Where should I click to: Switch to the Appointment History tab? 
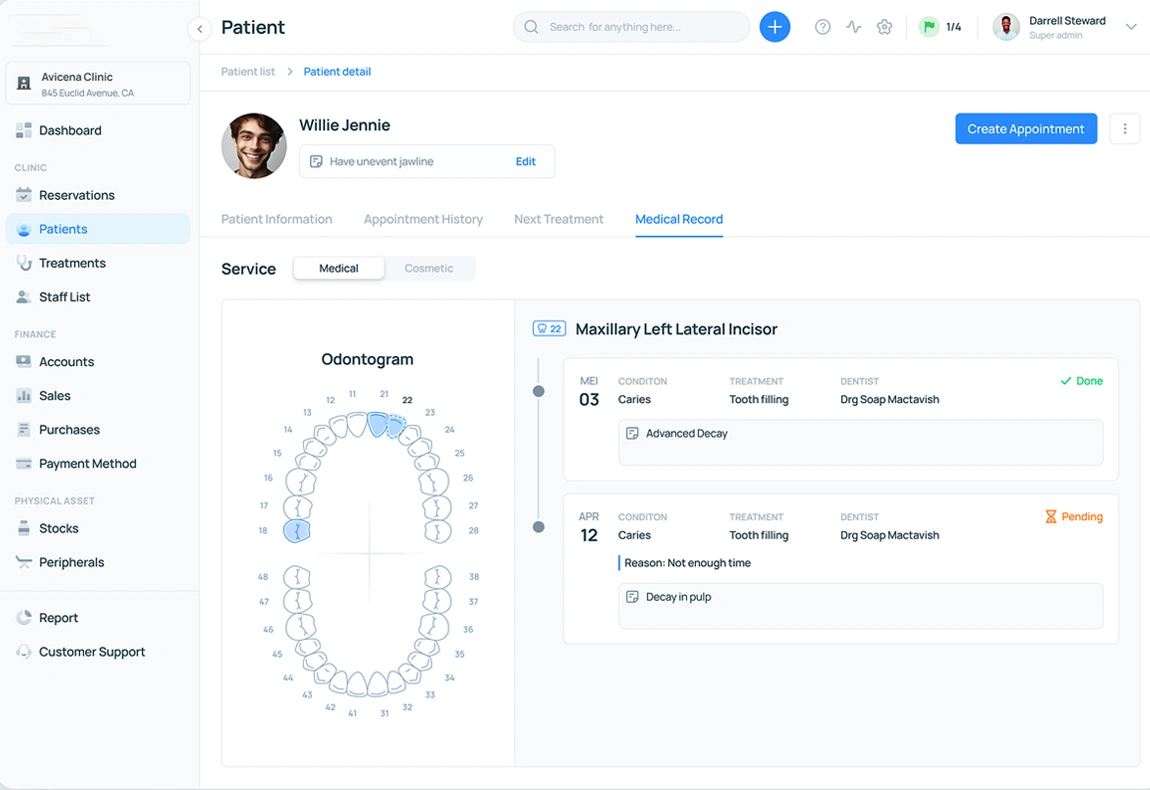tap(423, 219)
